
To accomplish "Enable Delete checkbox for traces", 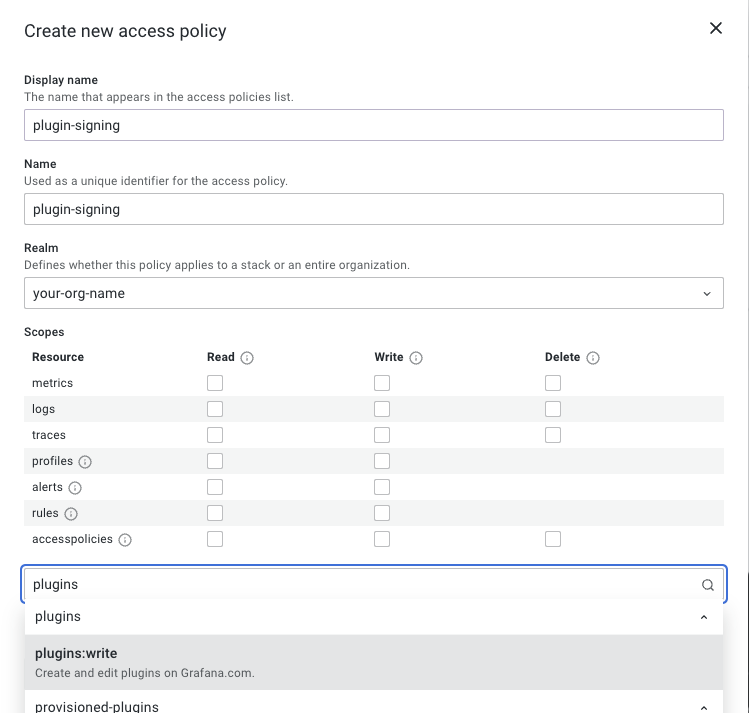I will (x=553, y=435).
